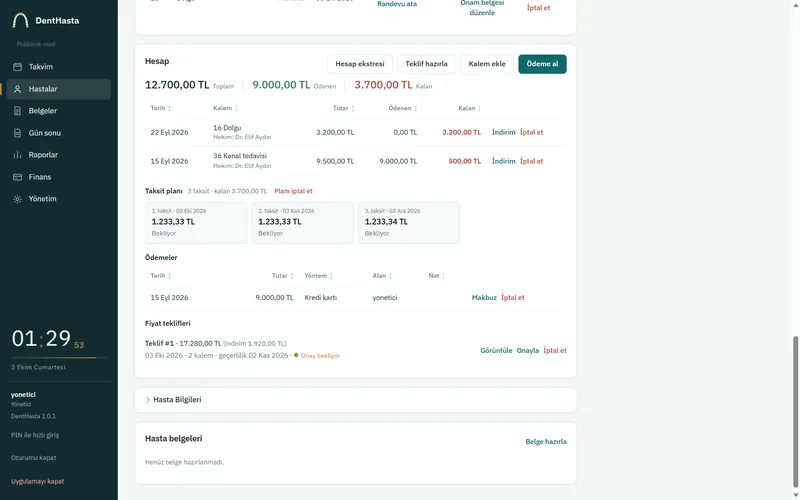Select the Hastalar person icon

point(17,89)
